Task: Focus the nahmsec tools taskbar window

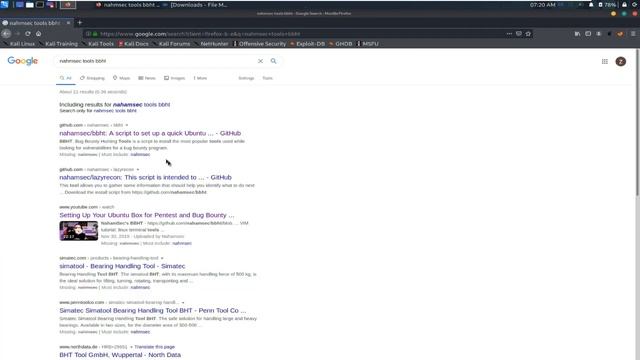Action: coord(128,5)
